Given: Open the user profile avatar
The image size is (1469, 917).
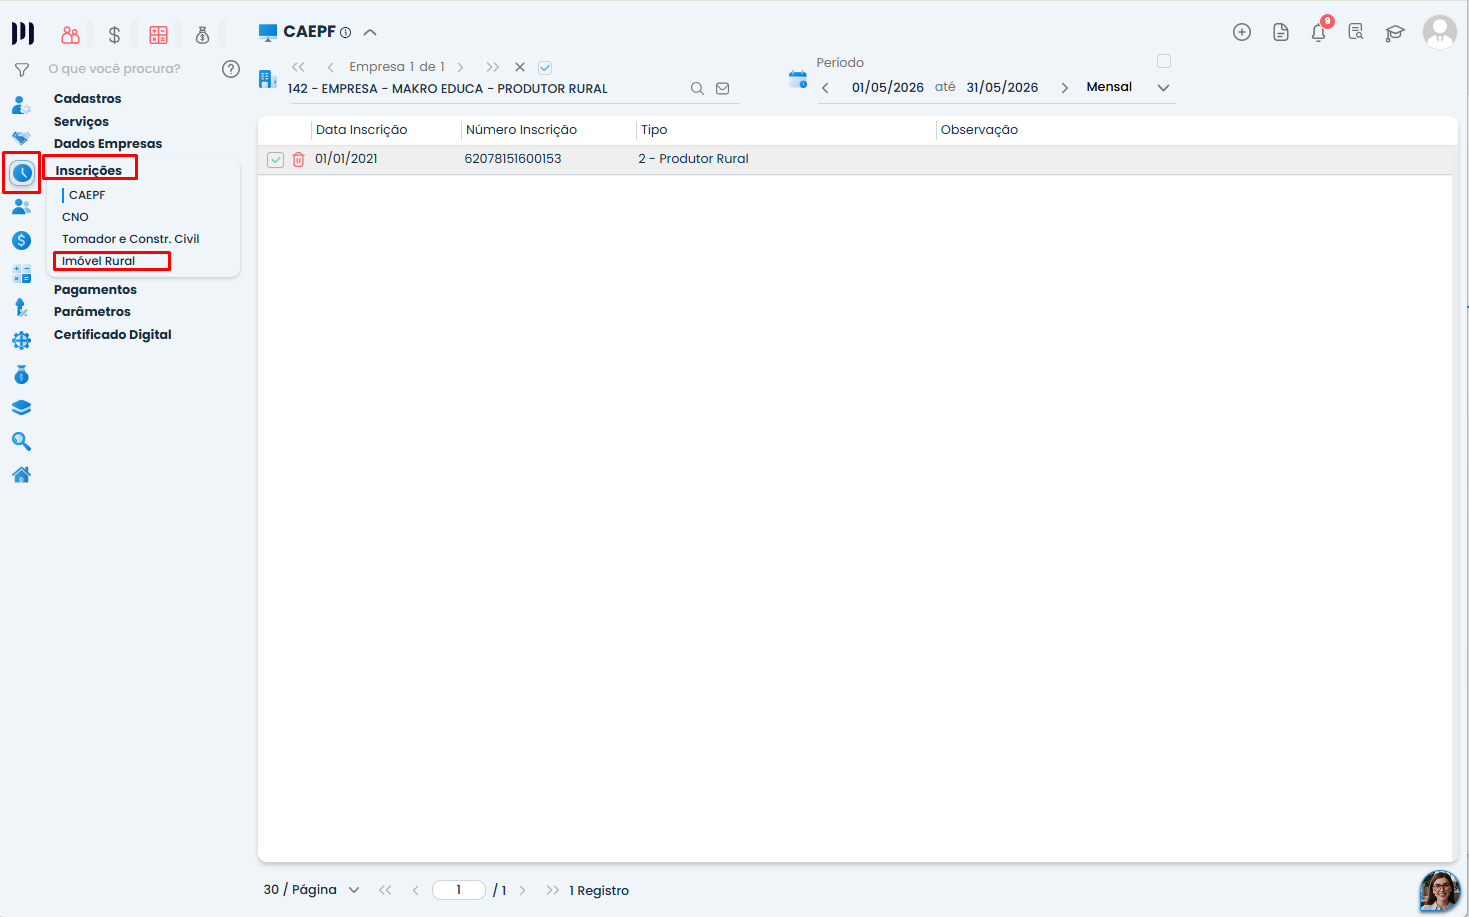Looking at the screenshot, I should pyautogui.click(x=1440, y=32).
